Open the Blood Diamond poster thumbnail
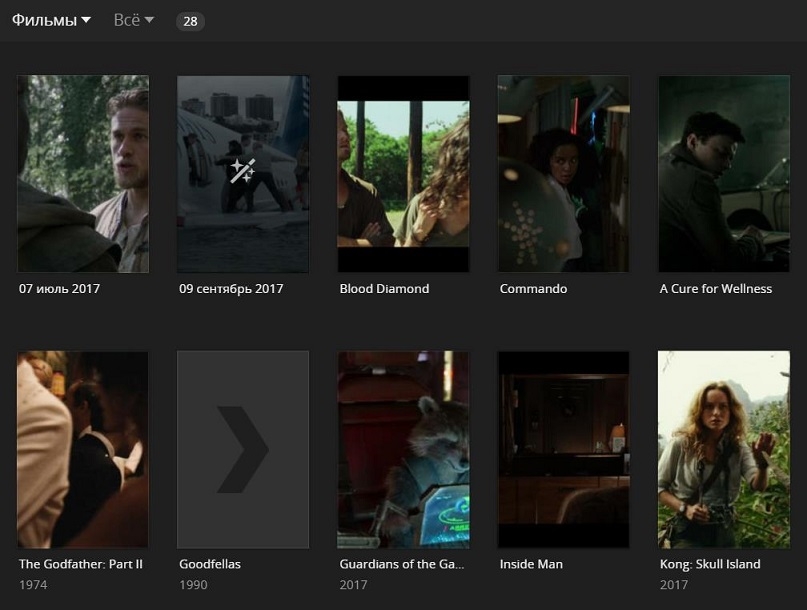Viewport: 807px width, 610px height. (403, 174)
